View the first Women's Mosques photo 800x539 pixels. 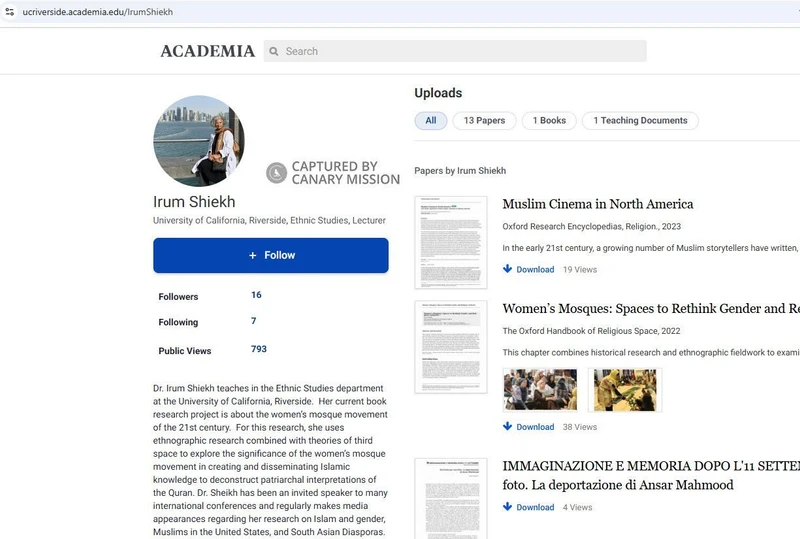coord(540,390)
